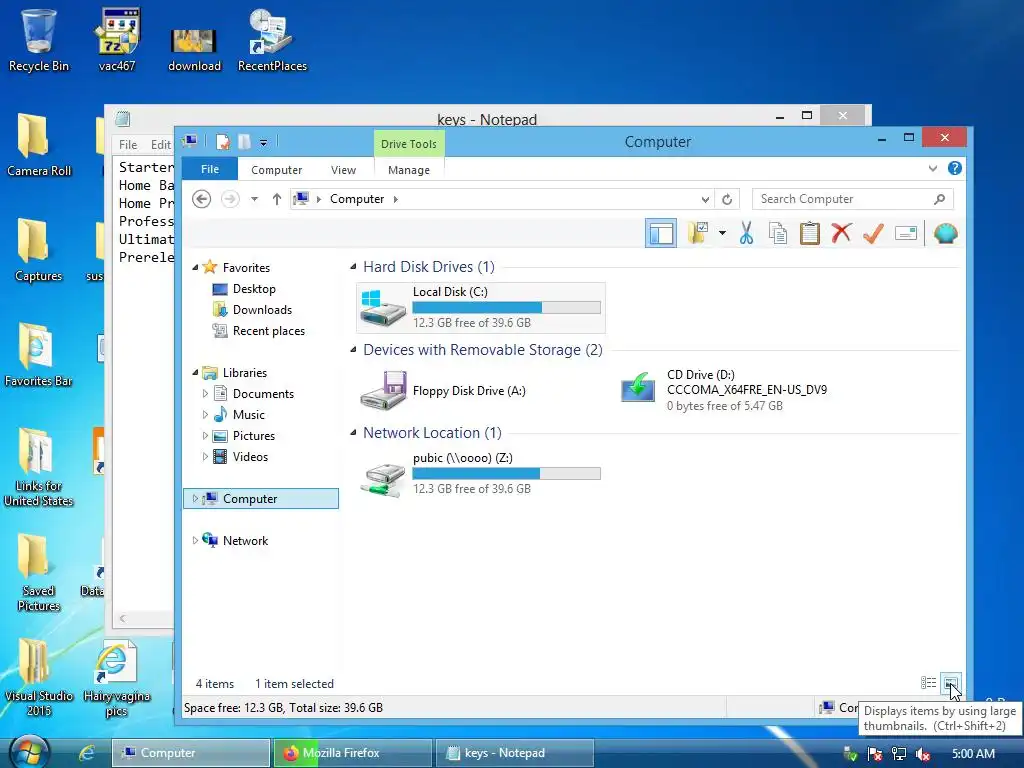Select Network in navigation pane

pos(245,541)
